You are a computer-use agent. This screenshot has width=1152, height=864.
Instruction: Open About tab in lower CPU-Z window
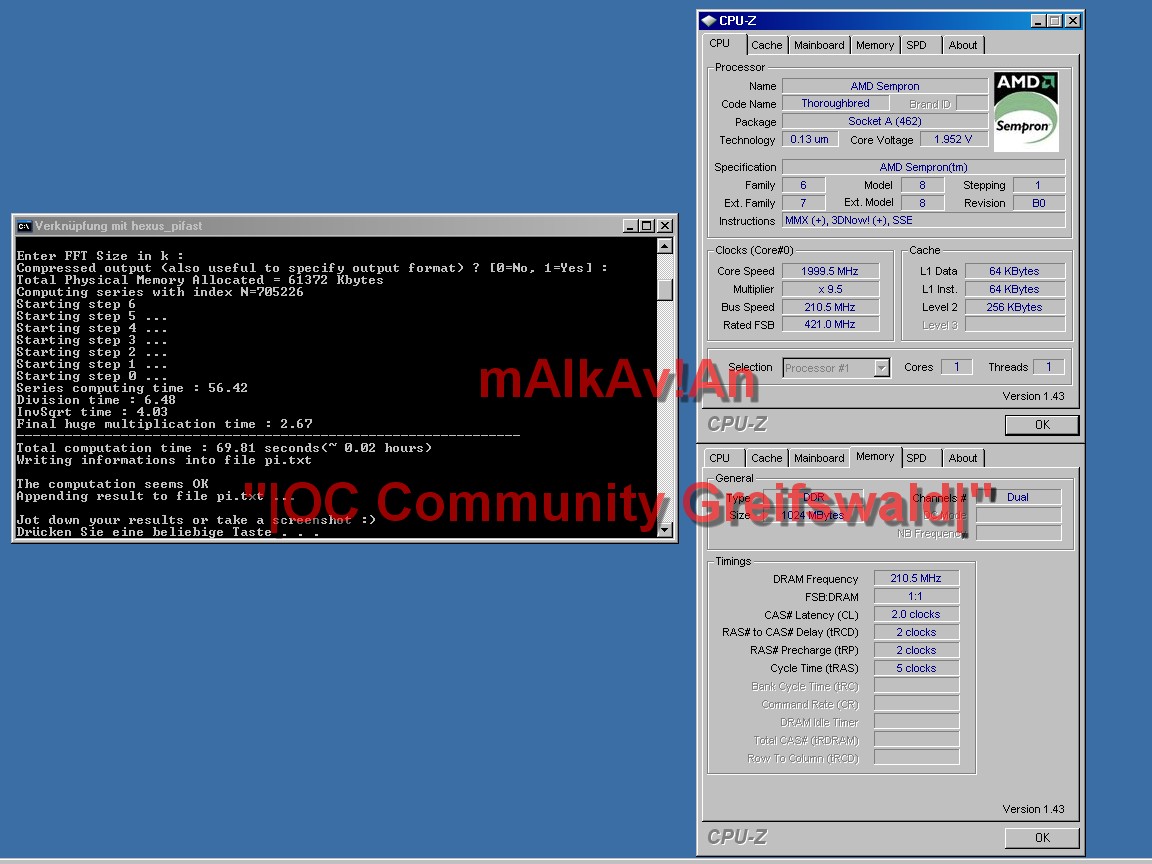pyautogui.click(x=962, y=458)
